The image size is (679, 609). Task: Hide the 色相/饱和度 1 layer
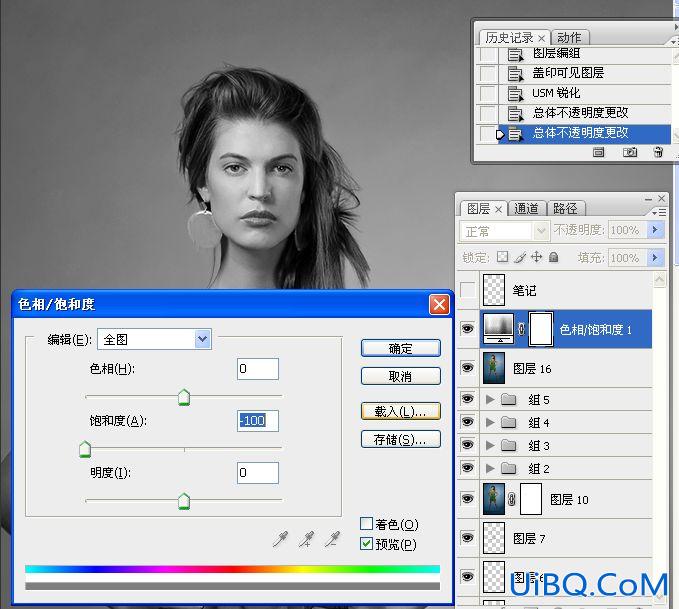click(468, 328)
